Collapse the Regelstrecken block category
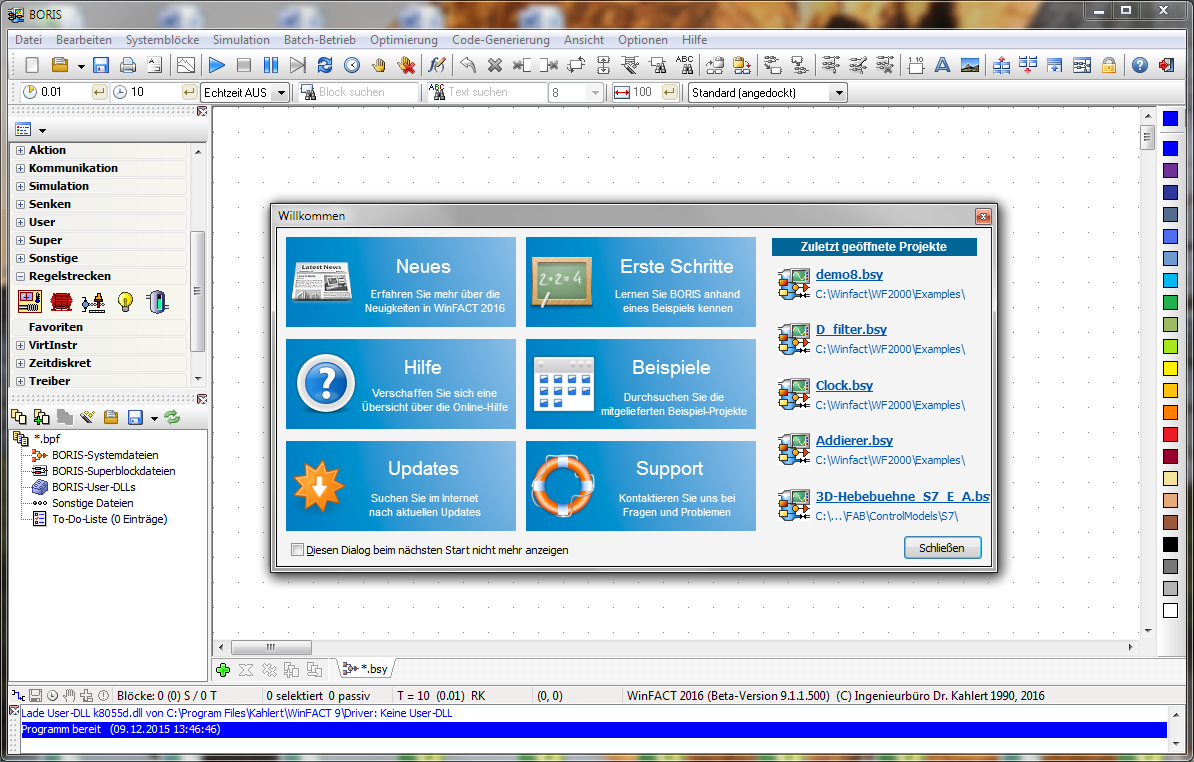 tap(21, 276)
